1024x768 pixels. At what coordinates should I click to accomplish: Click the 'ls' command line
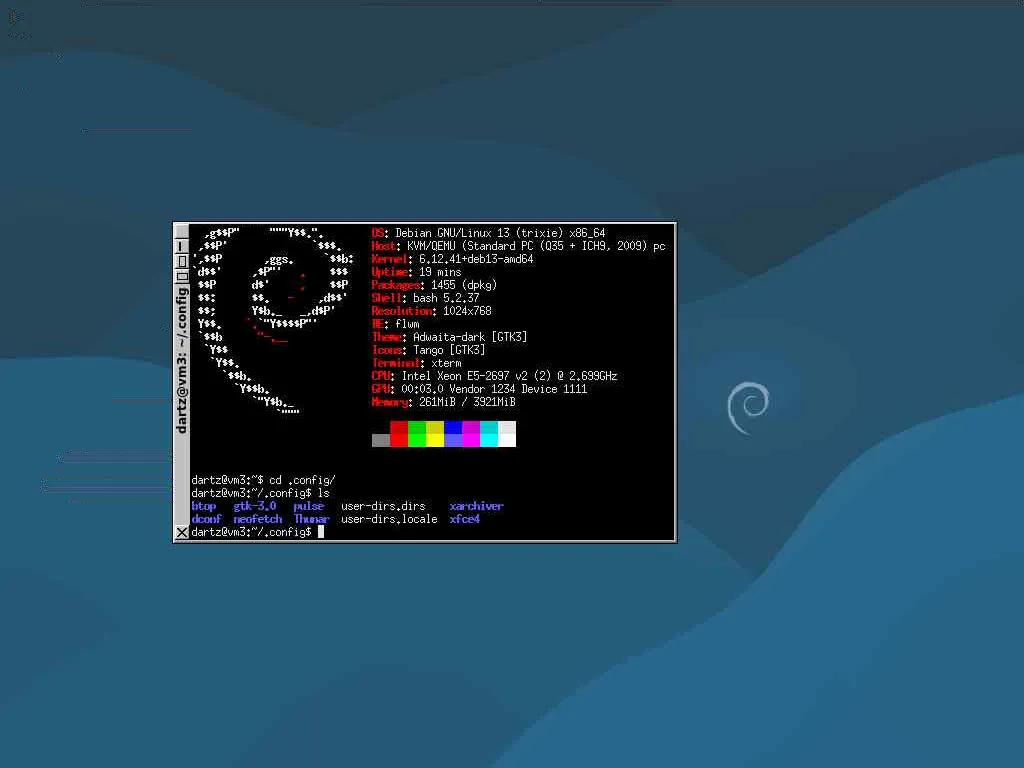tap(324, 493)
